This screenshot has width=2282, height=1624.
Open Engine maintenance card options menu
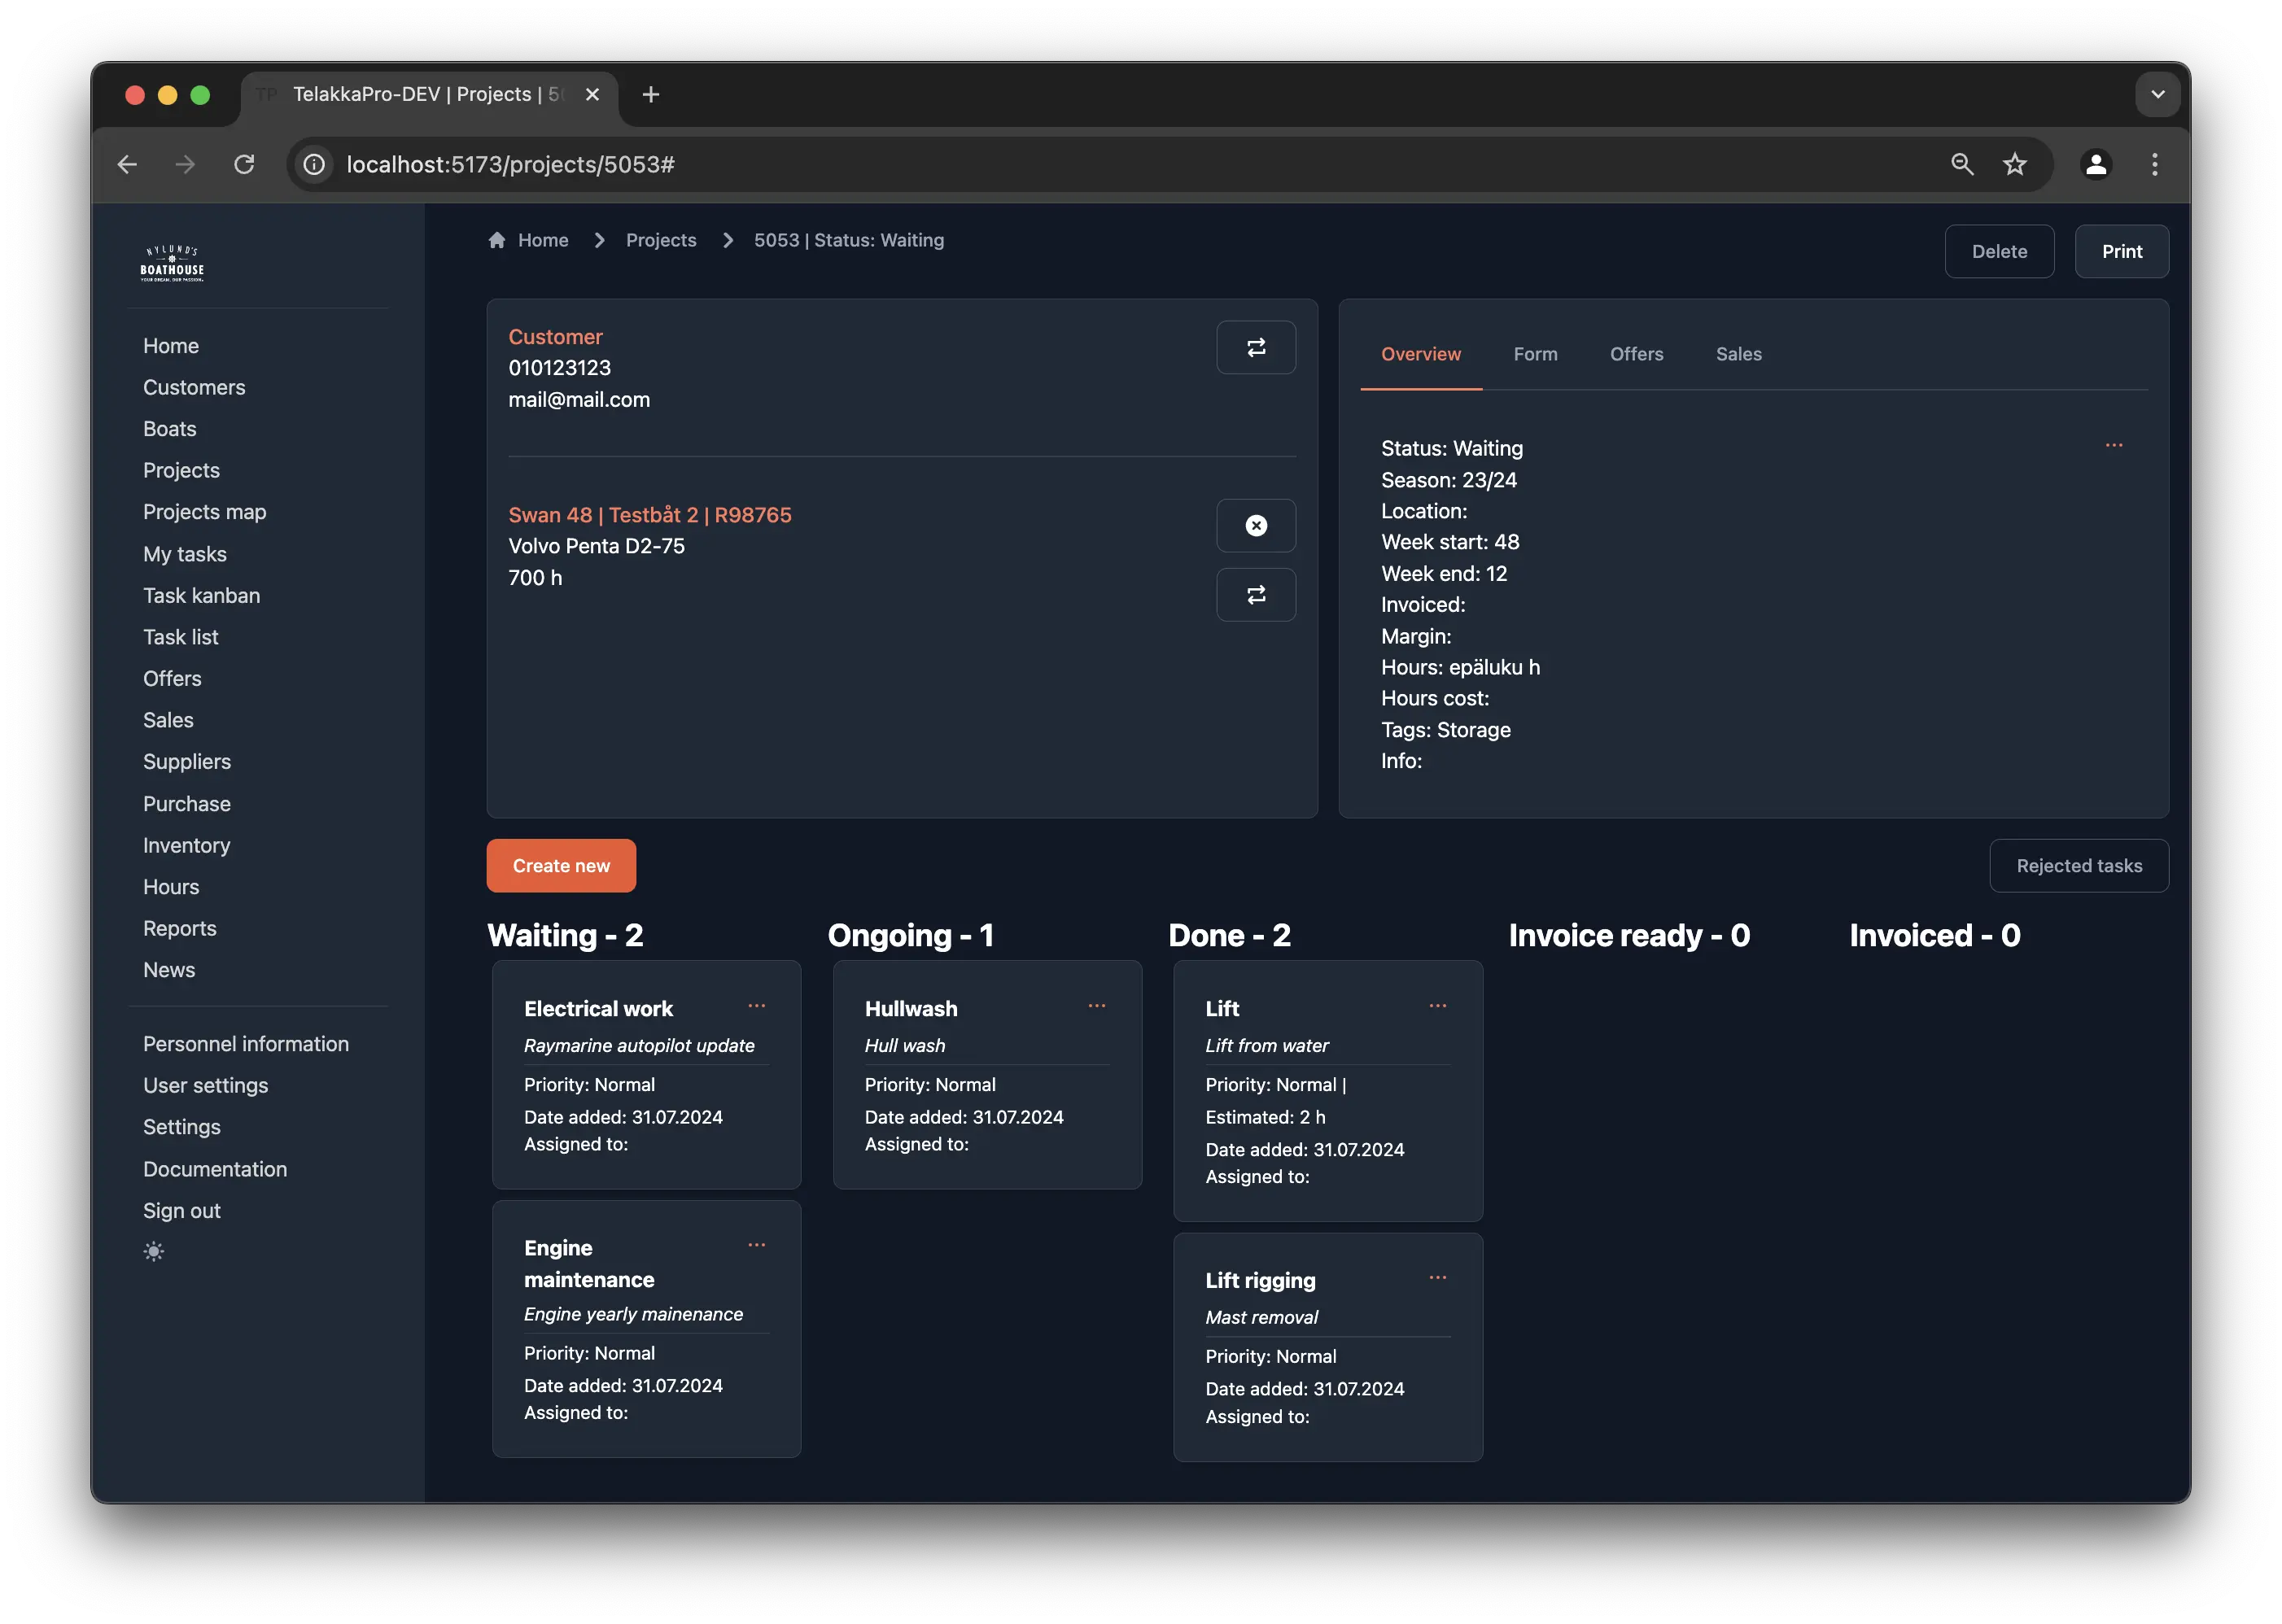pos(756,1245)
